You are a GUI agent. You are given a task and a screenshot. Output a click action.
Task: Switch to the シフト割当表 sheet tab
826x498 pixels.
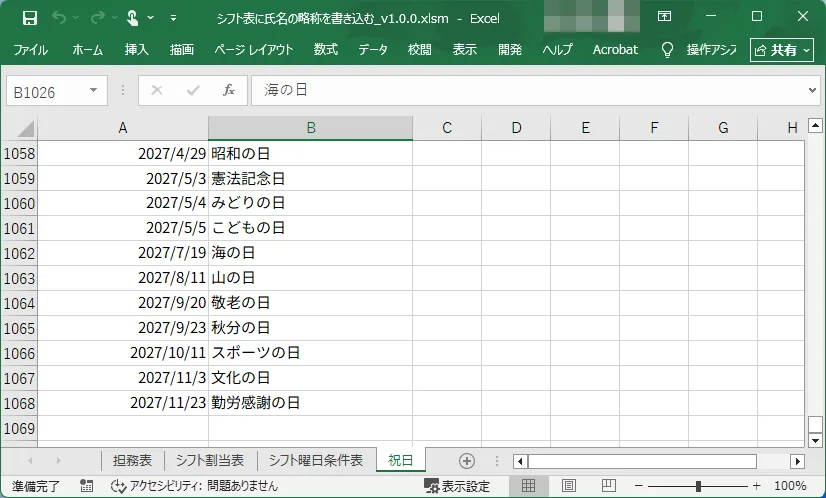(x=210, y=460)
